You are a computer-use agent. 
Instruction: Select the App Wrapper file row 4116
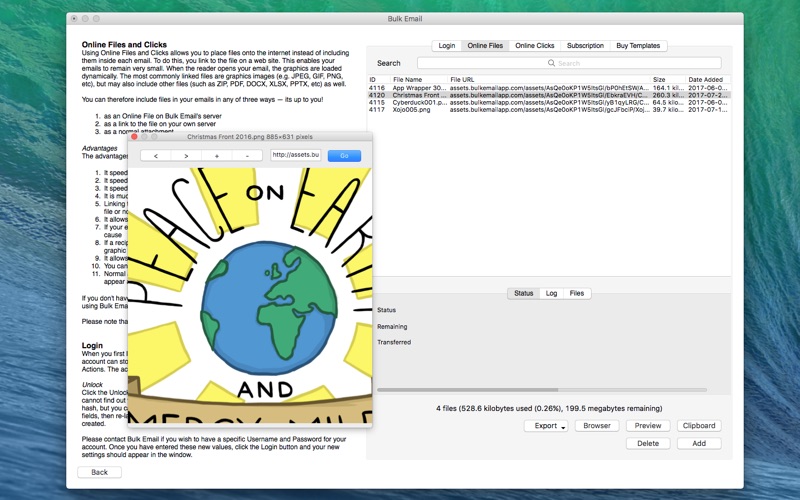click(x=549, y=88)
